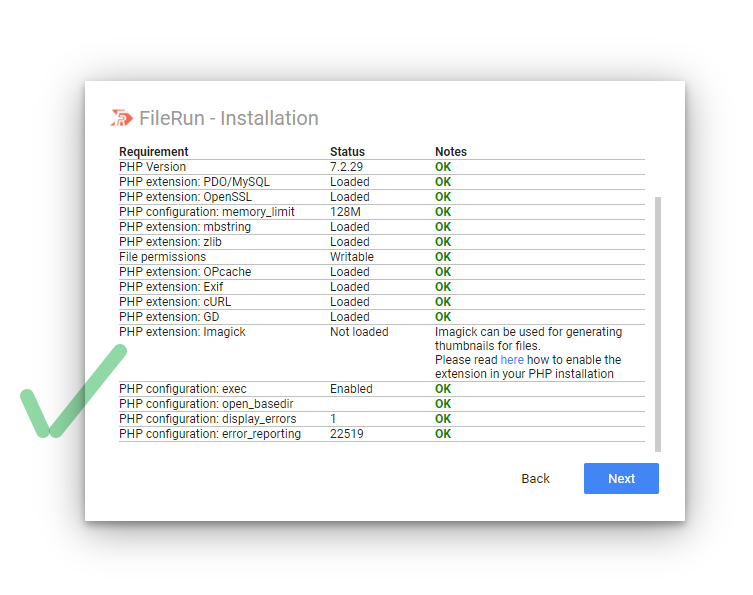753x595 pixels.
Task: Click 'Imagick can be used for generating' note
Action: (x=528, y=332)
